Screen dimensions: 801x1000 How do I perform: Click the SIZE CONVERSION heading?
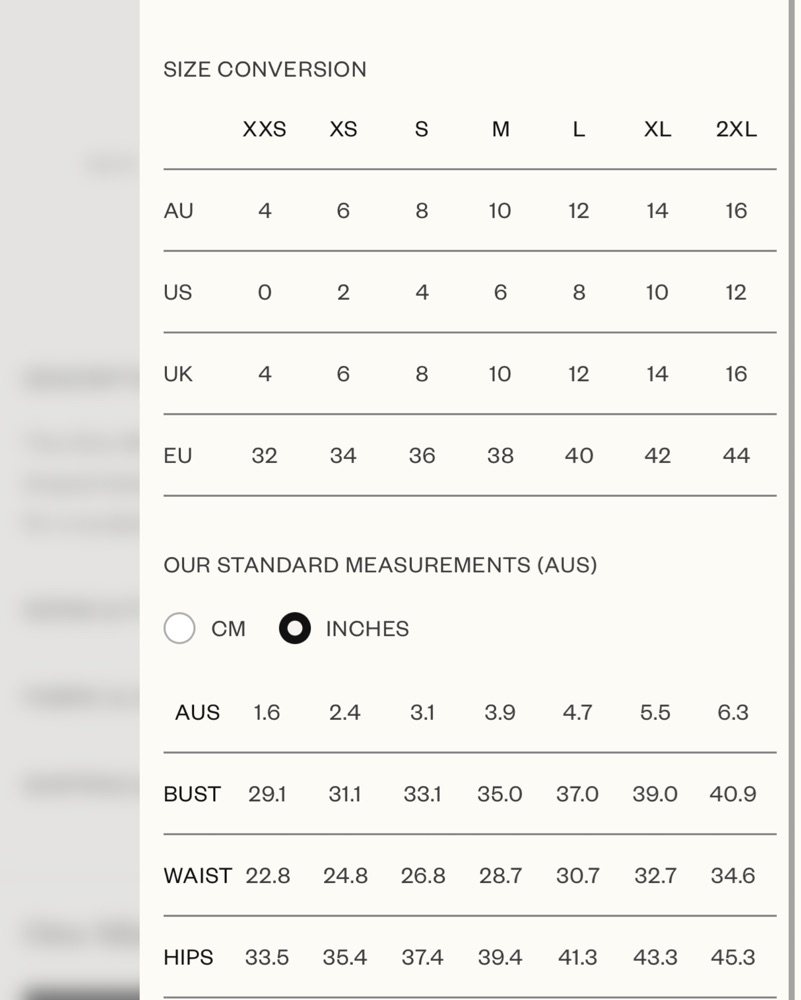(265, 69)
